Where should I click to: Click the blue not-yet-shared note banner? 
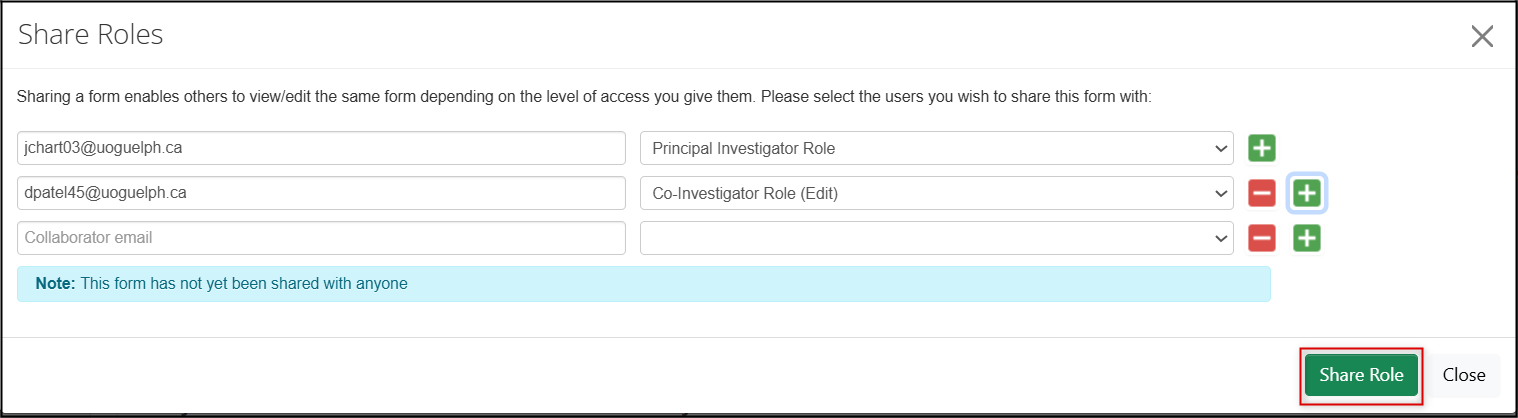644,284
